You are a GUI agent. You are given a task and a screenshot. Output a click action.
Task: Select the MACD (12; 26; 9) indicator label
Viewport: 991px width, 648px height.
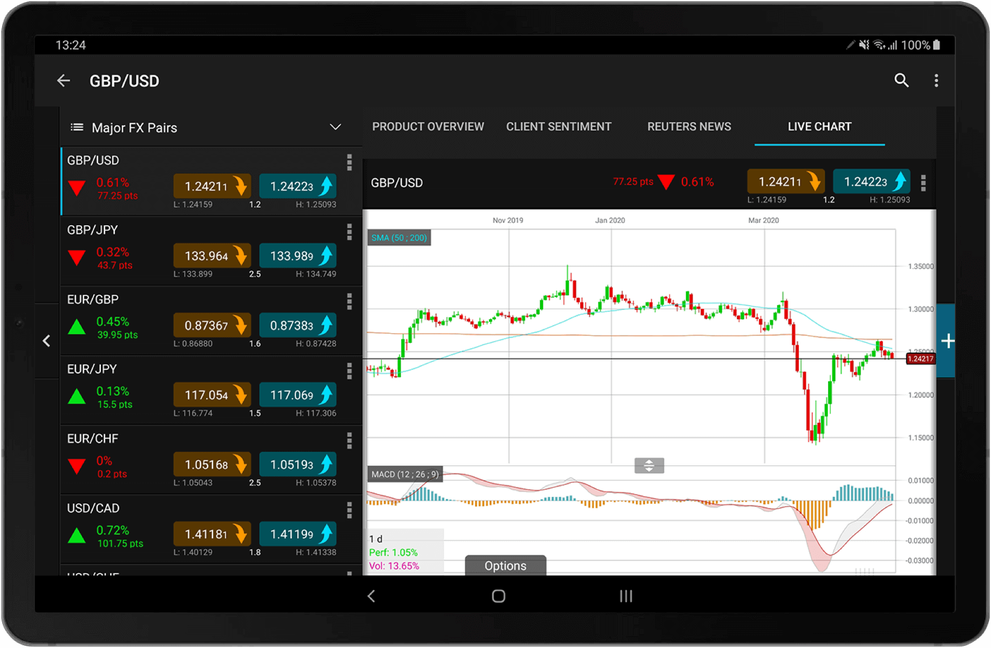404,474
